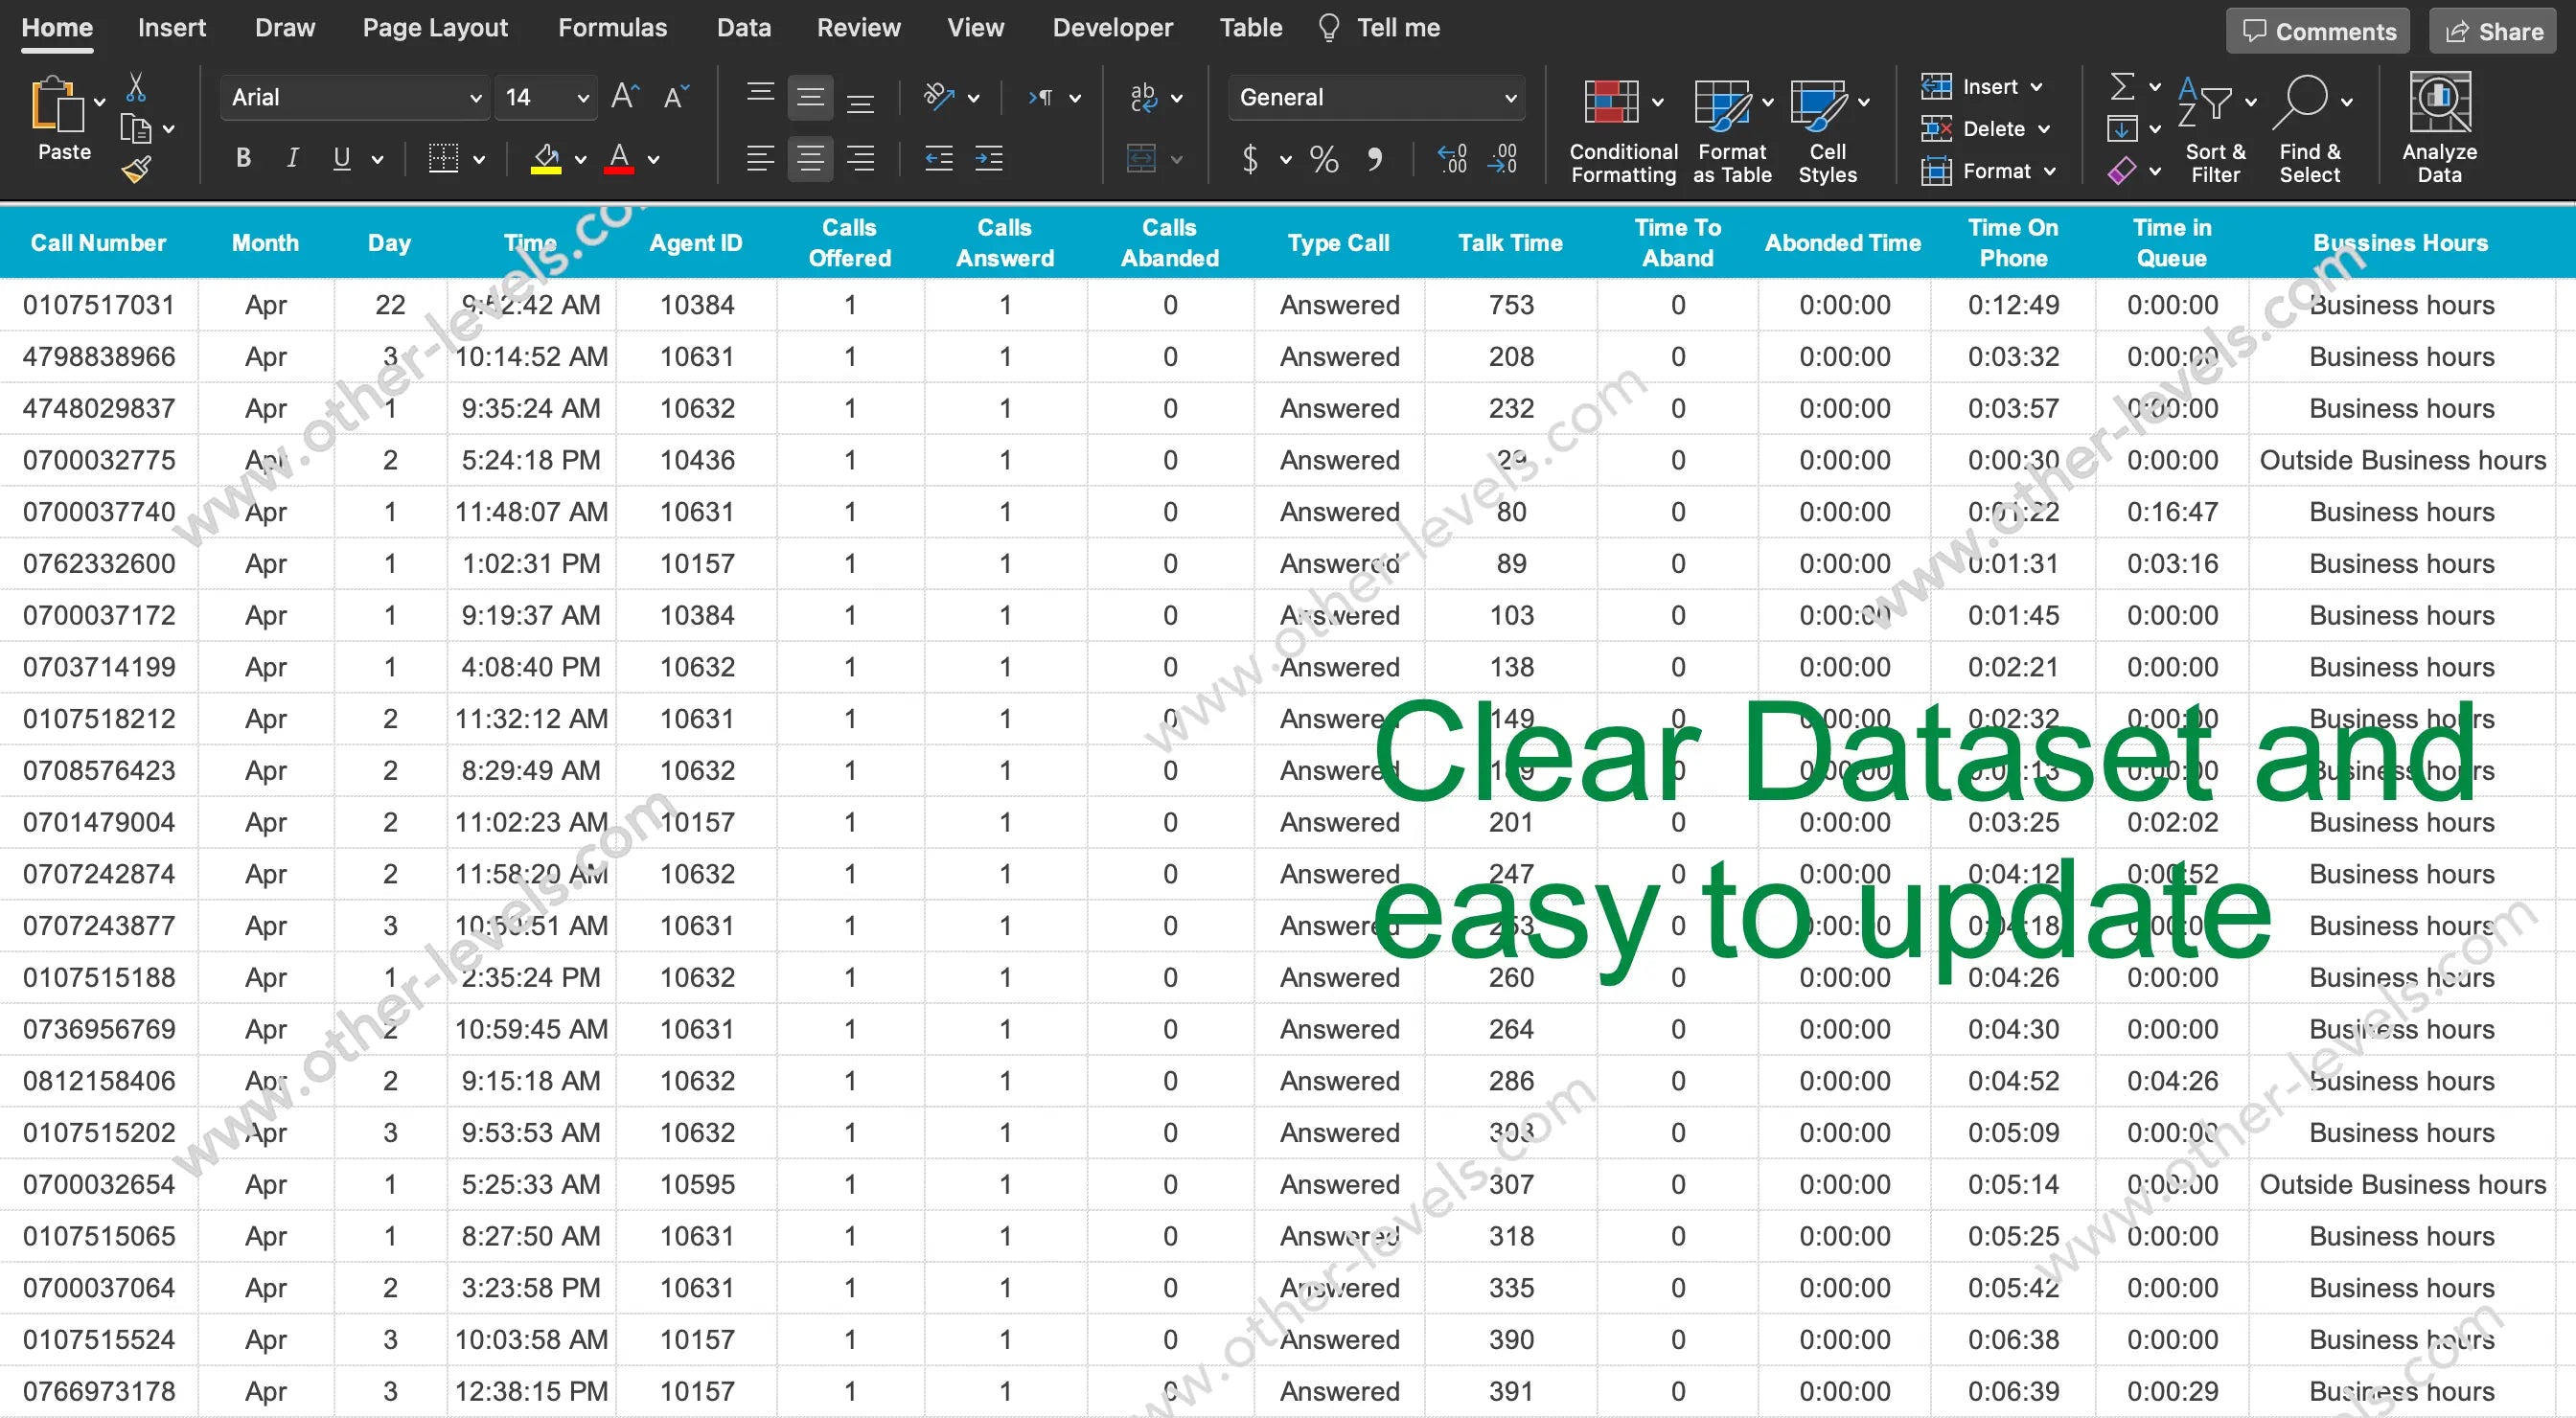Open the Arial font name dropdown

coord(476,98)
